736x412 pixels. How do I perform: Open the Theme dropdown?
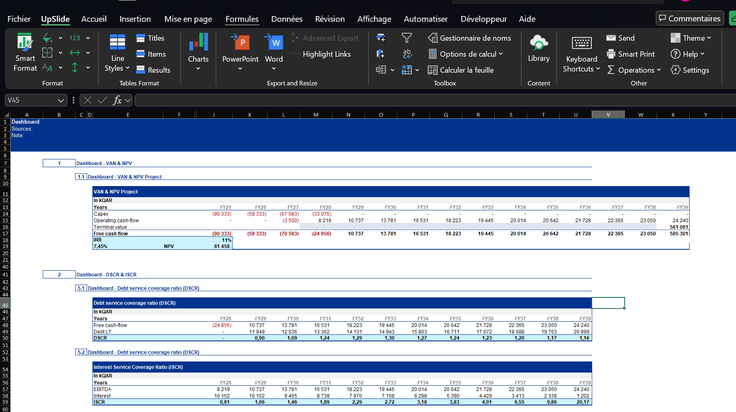click(690, 38)
